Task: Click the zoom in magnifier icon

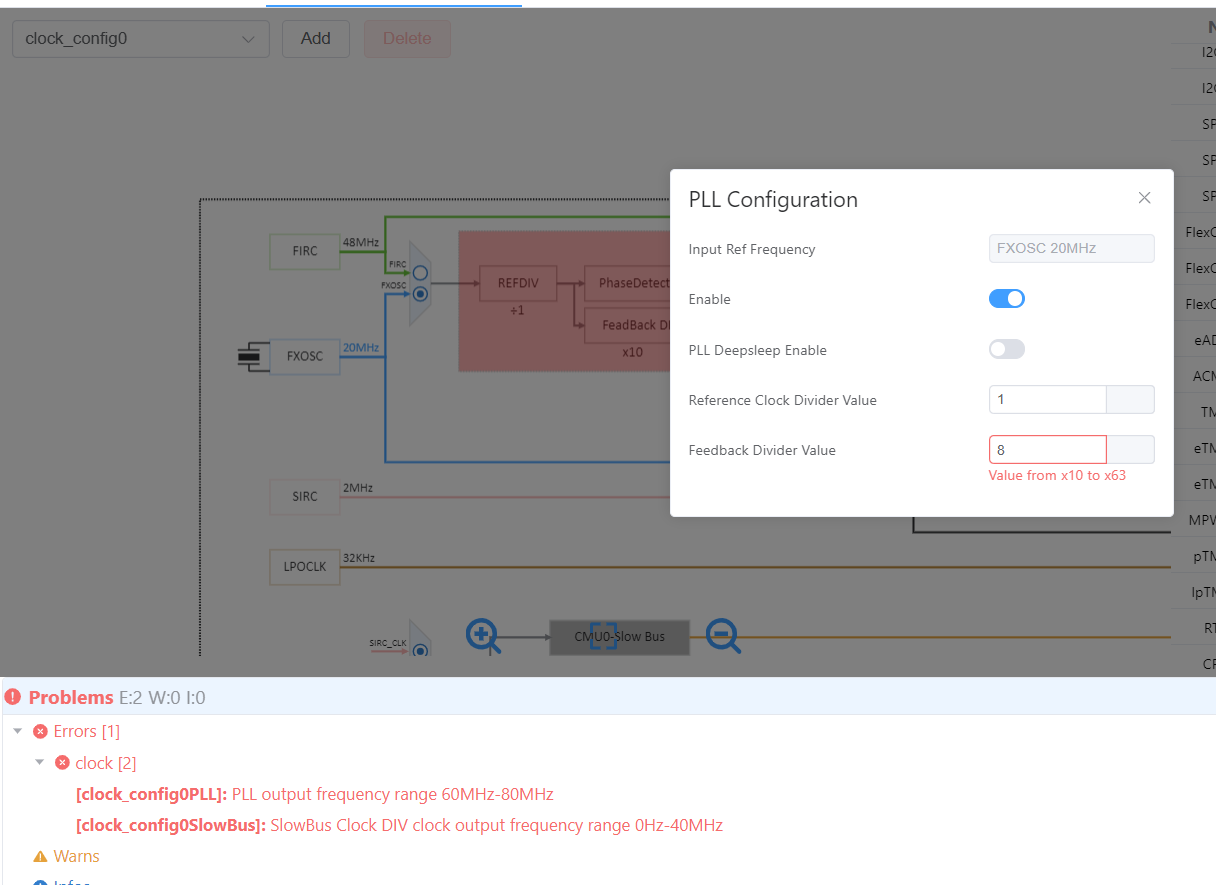Action: pyautogui.click(x=483, y=635)
